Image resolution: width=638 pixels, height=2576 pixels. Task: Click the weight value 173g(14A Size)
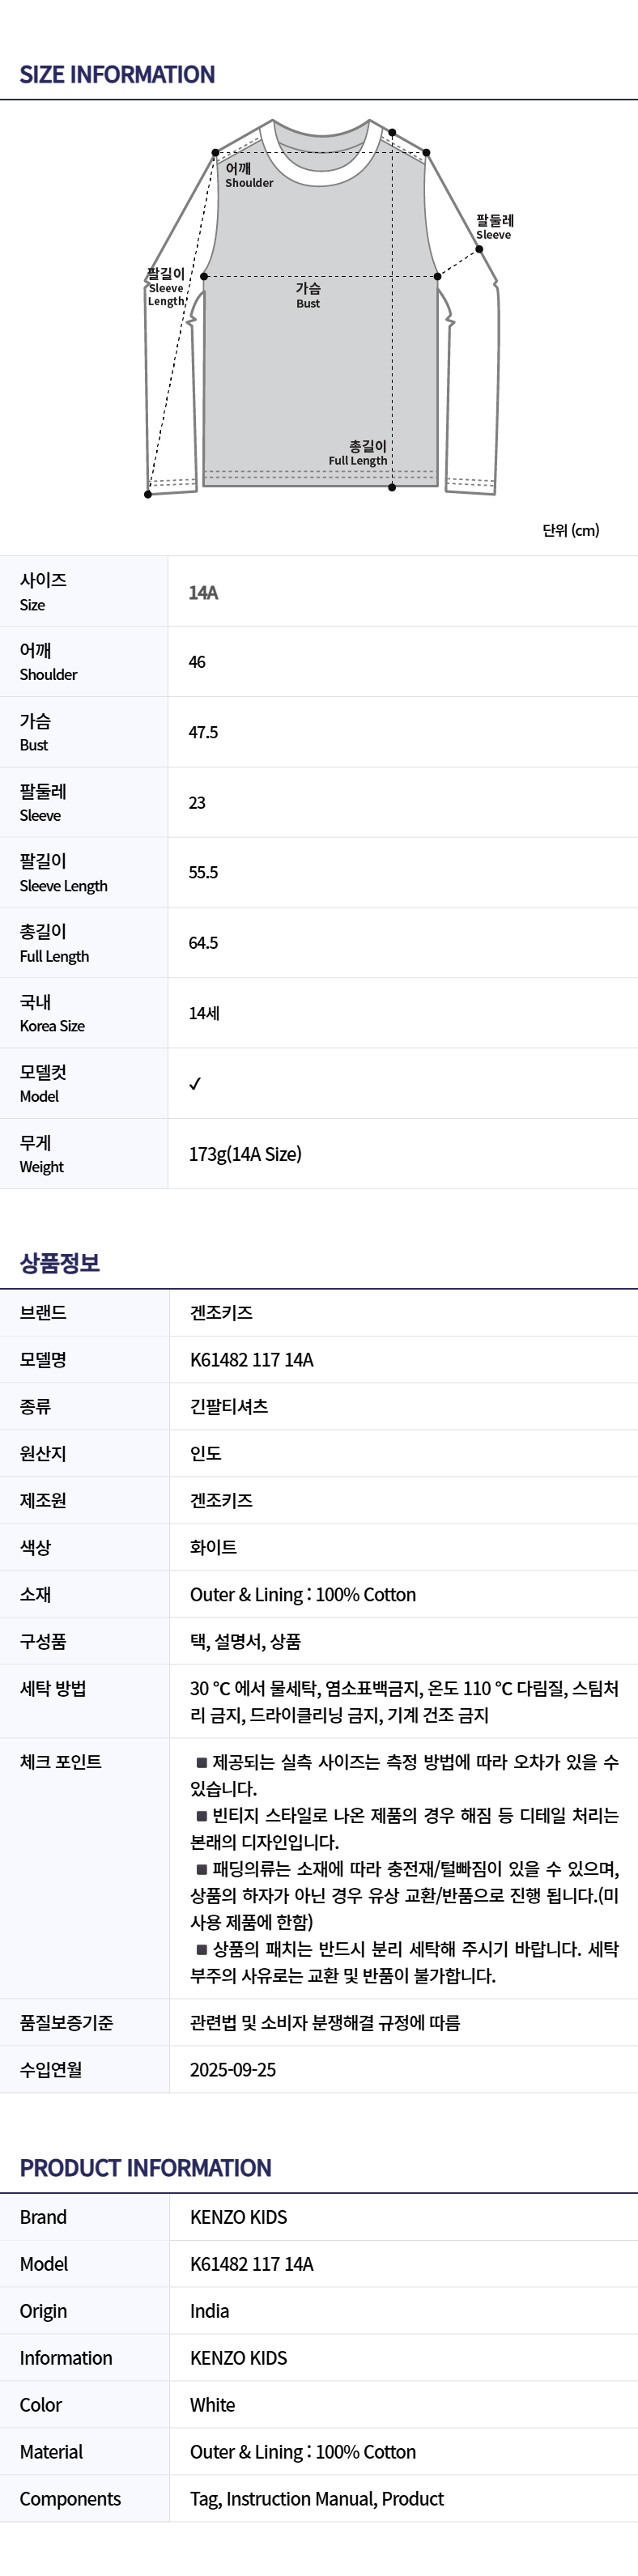[245, 1154]
